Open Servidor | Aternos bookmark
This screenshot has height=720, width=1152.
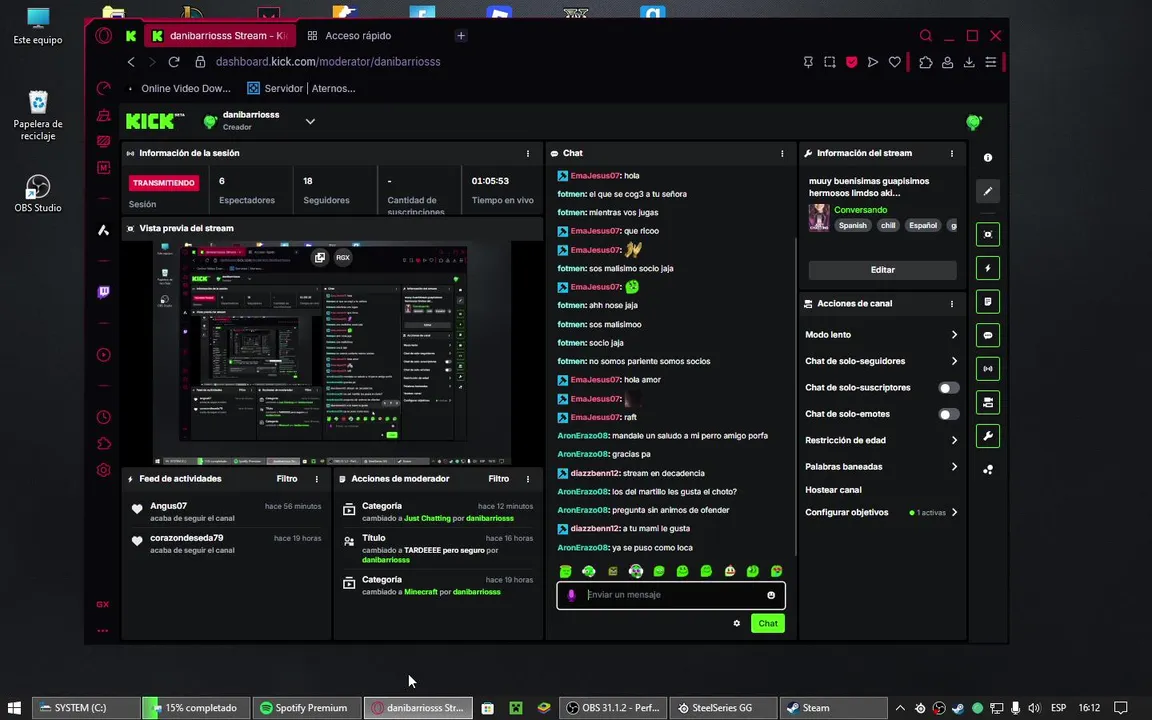click(302, 88)
